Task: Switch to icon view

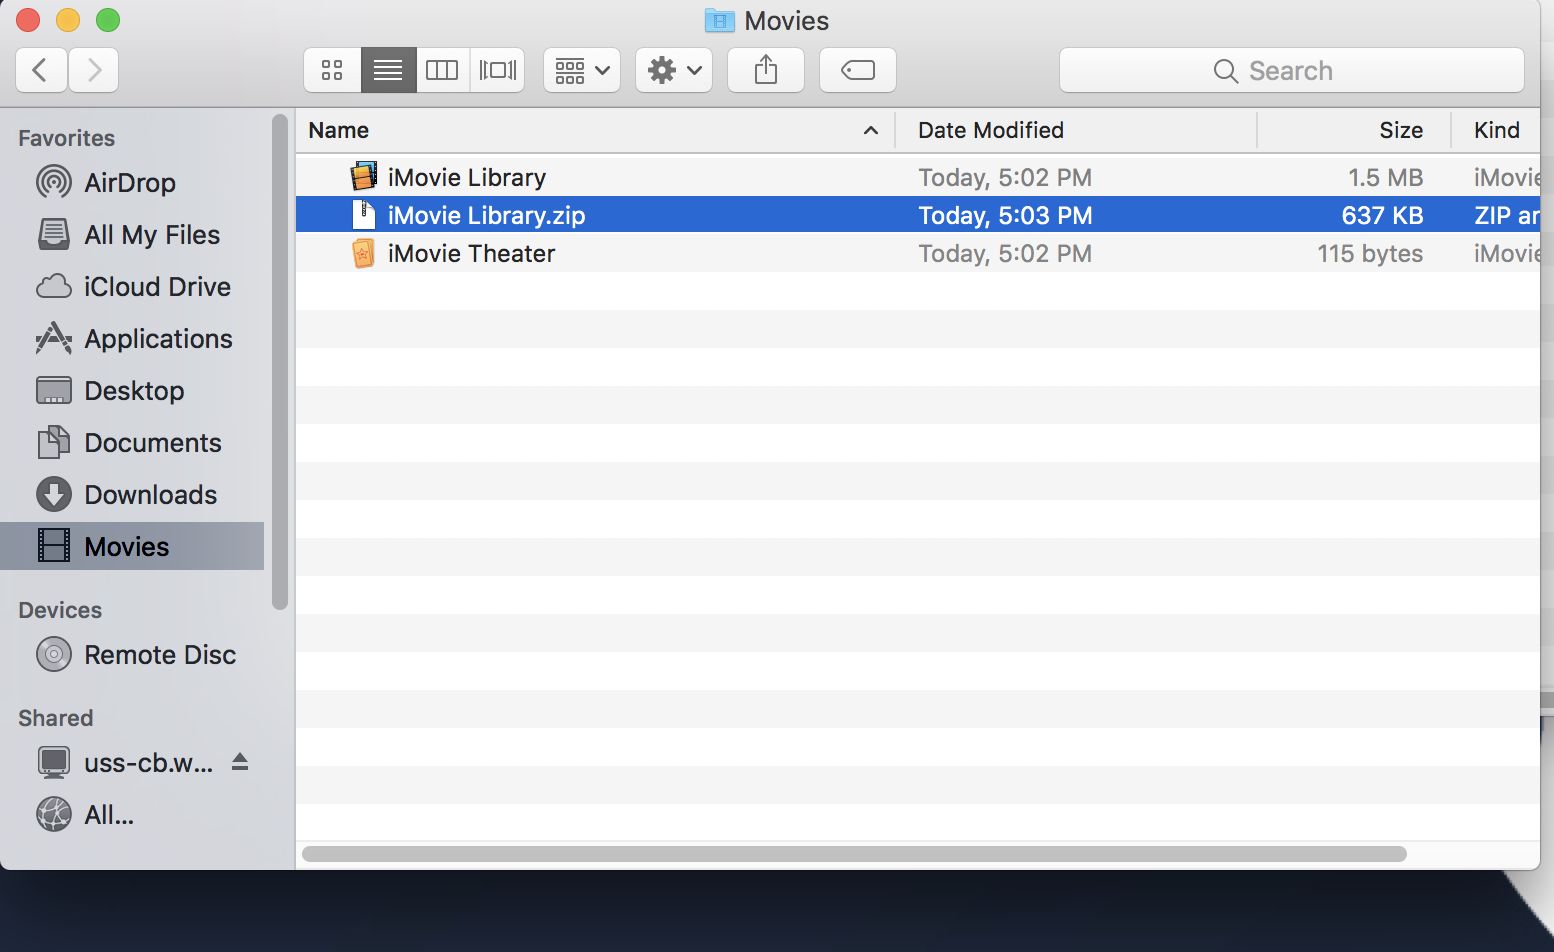Action: pyautogui.click(x=332, y=70)
